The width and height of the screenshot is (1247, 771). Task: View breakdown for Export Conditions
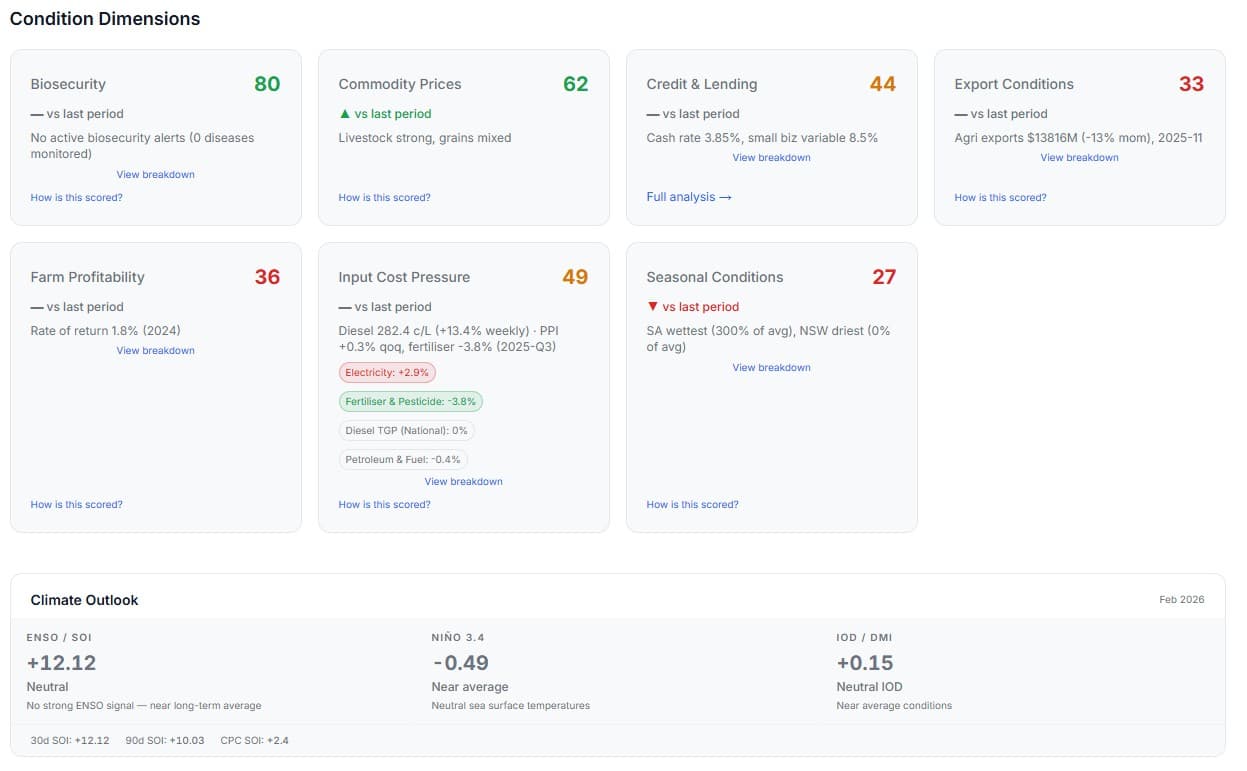(1079, 157)
